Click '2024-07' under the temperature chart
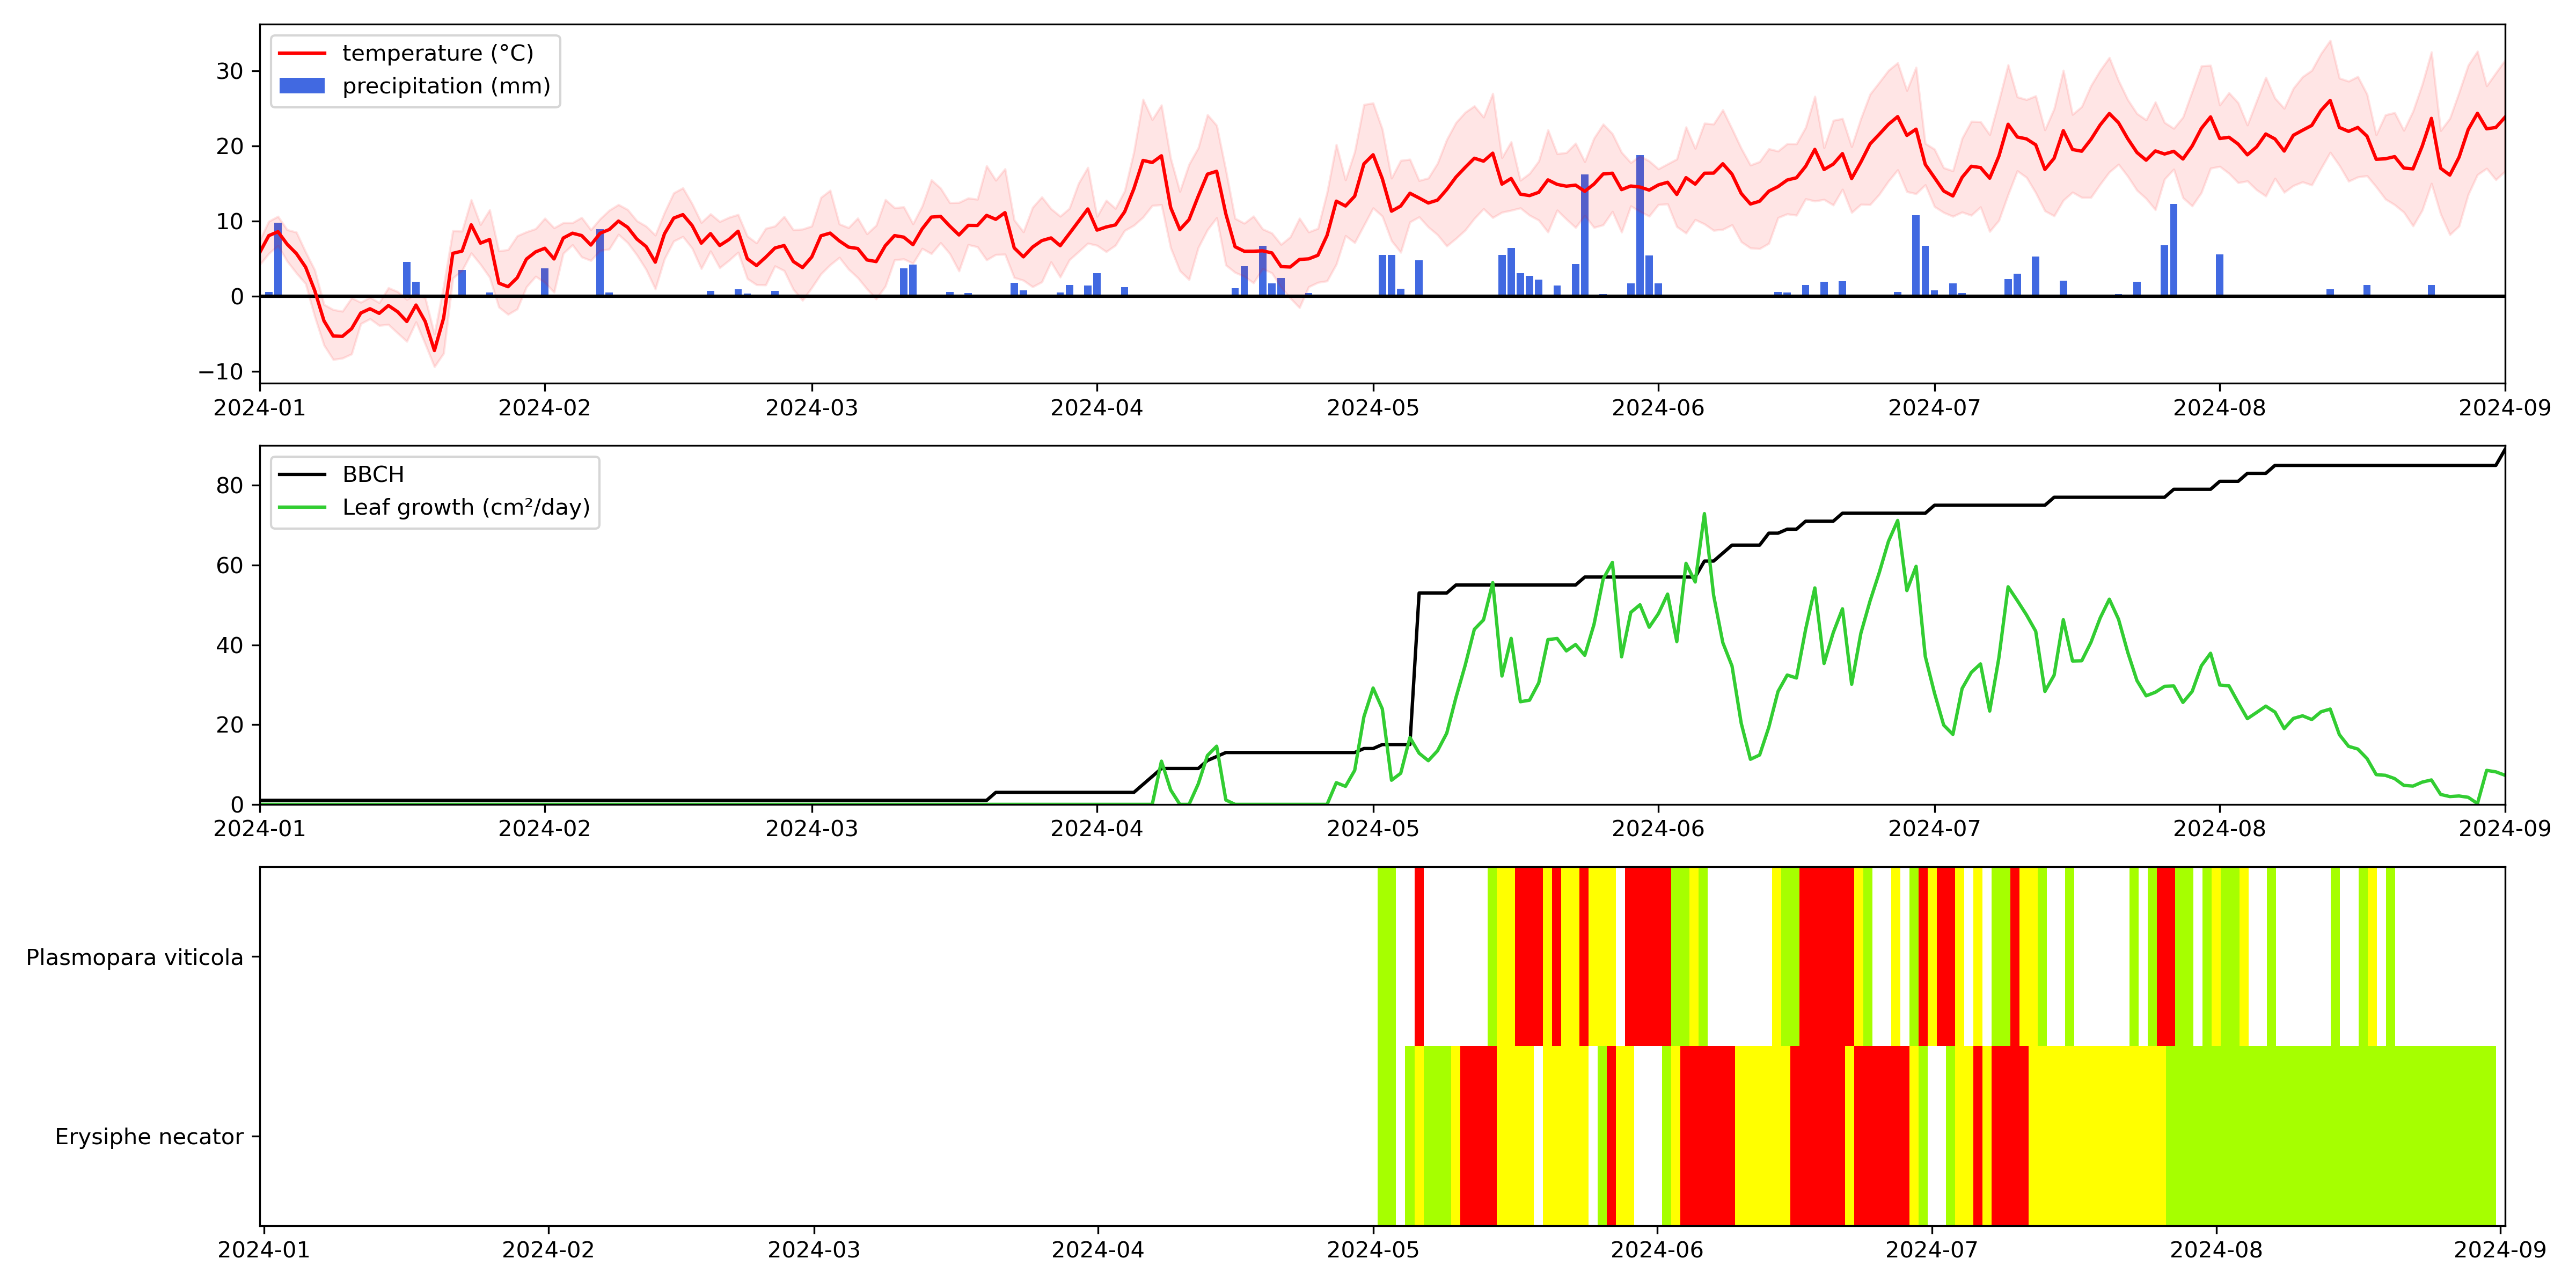2576x1288 pixels. point(1934,408)
